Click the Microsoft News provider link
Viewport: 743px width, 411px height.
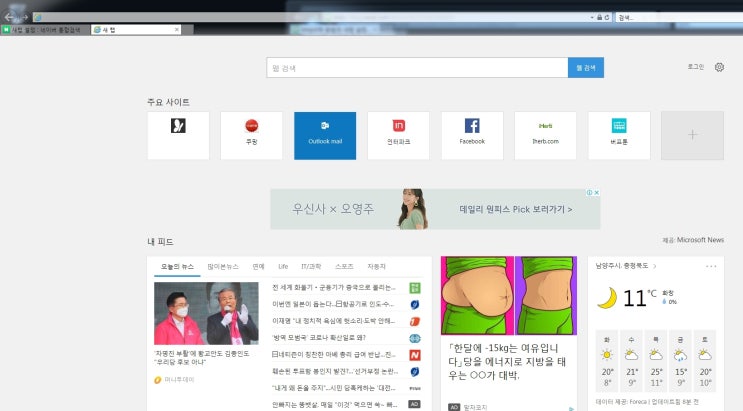[x=700, y=240]
